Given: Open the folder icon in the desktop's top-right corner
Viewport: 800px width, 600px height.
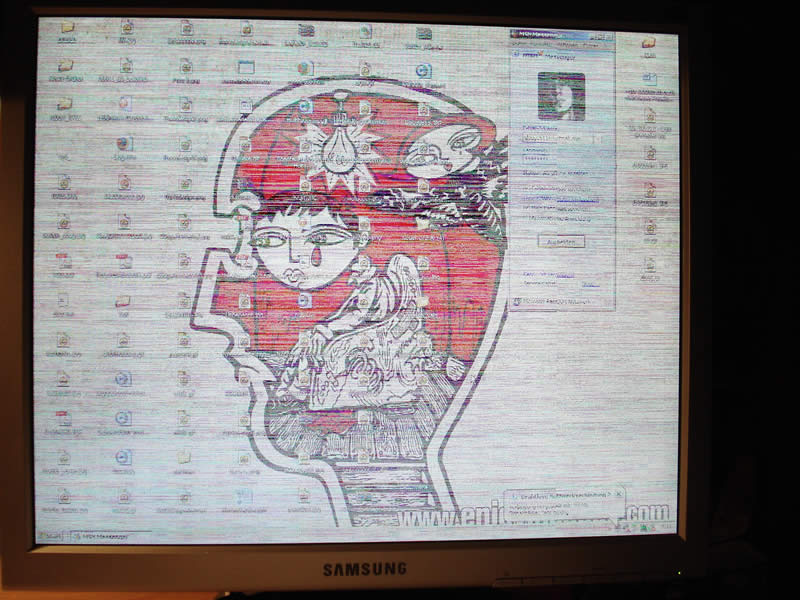Looking at the screenshot, I should point(649,43).
